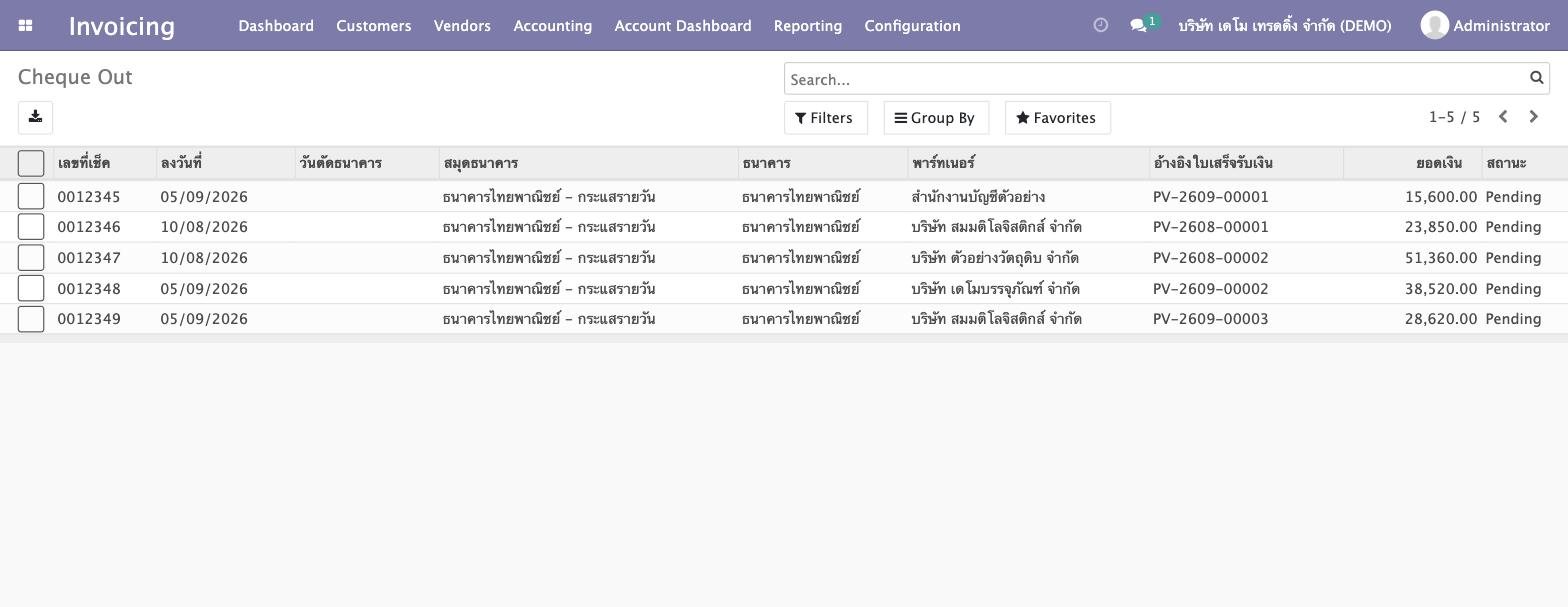Open the Account Dashboard menu
1568x607 pixels.
point(683,26)
